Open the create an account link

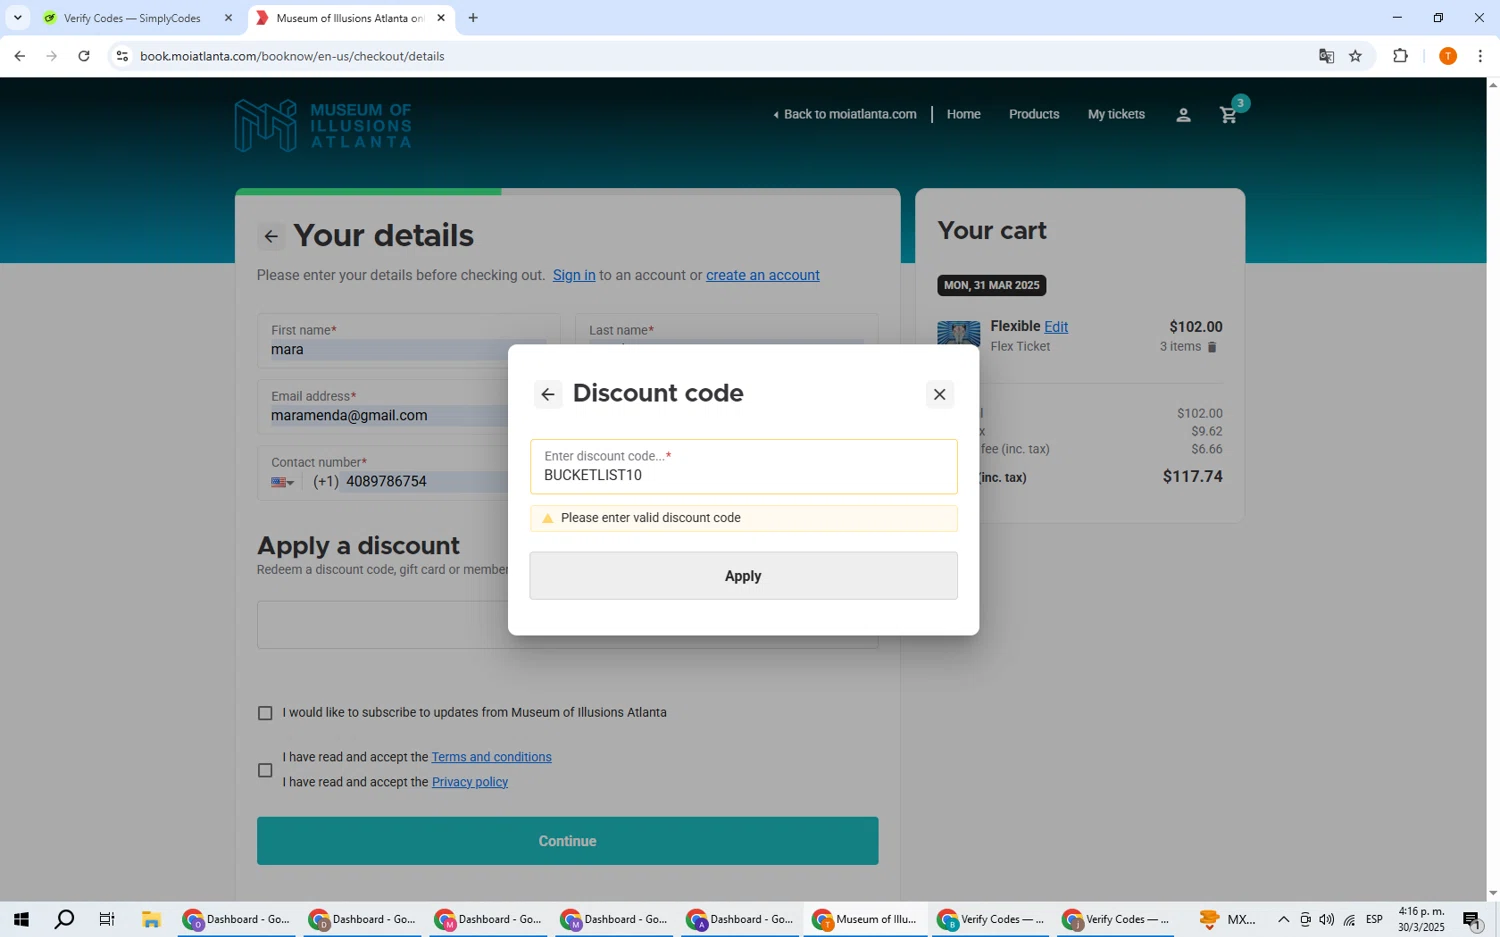click(763, 275)
